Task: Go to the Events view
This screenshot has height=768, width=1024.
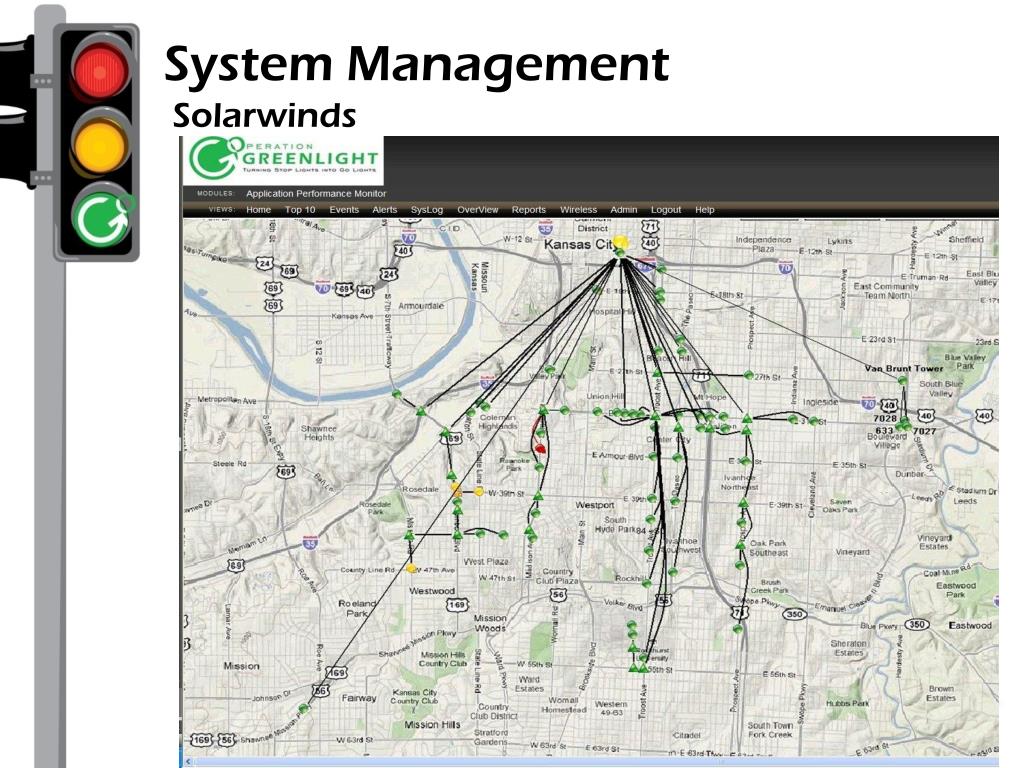Action: click(x=344, y=210)
